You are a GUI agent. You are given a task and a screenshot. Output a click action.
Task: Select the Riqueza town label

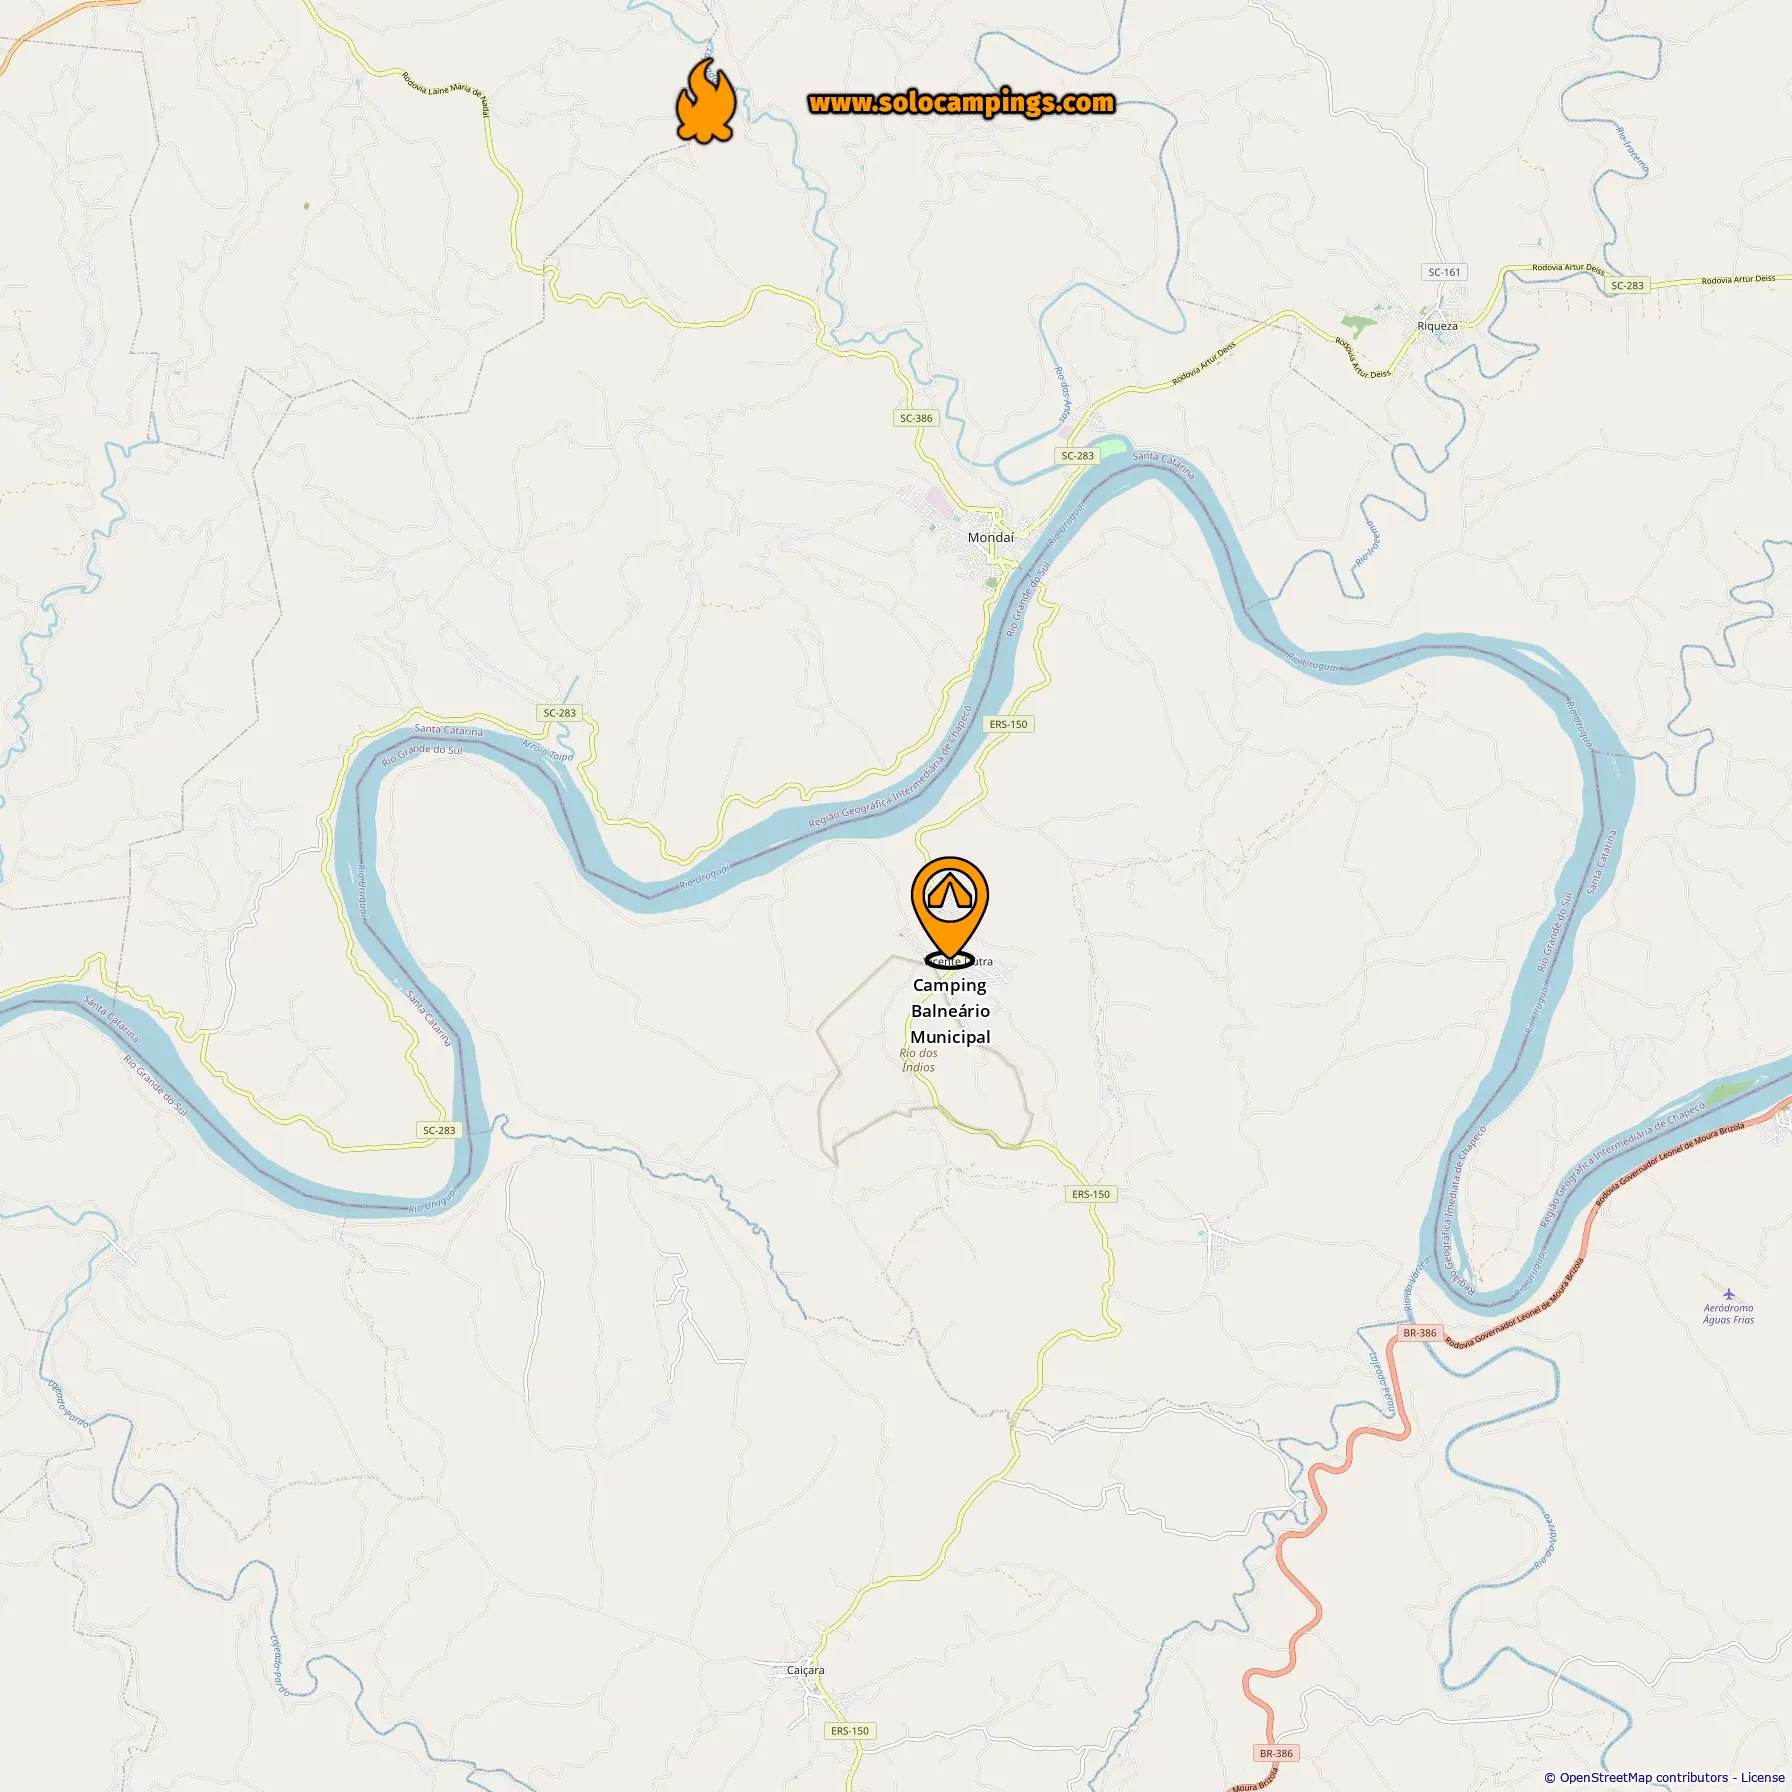coord(1437,326)
